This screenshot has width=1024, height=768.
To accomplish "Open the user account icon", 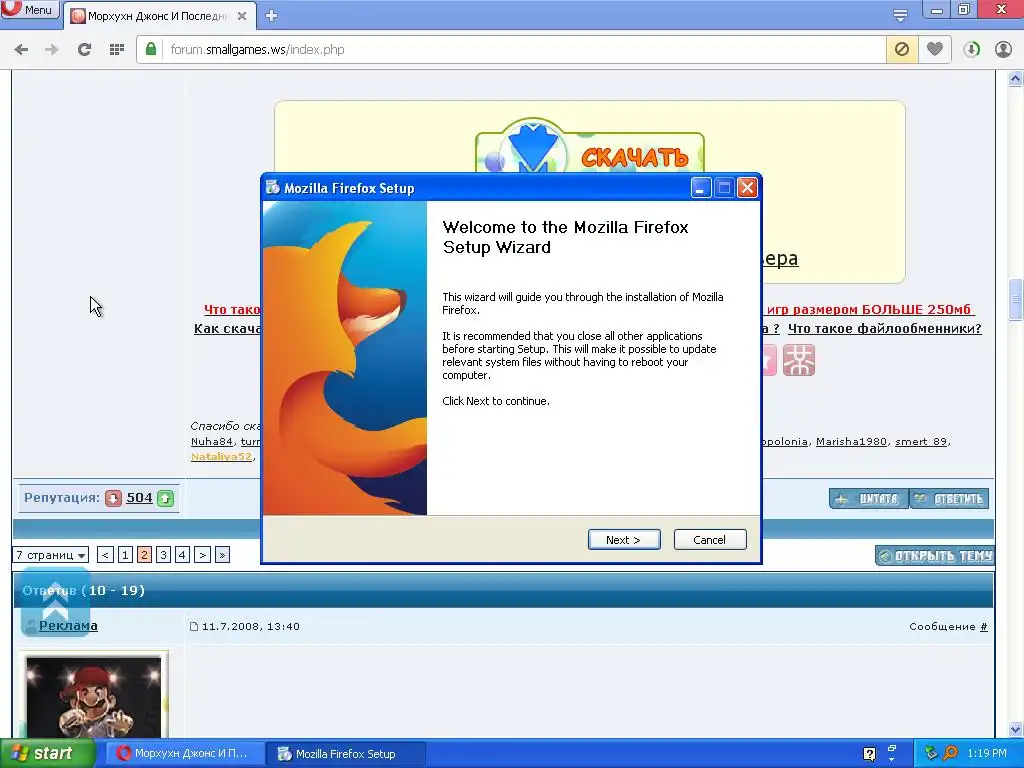I will (1003, 50).
